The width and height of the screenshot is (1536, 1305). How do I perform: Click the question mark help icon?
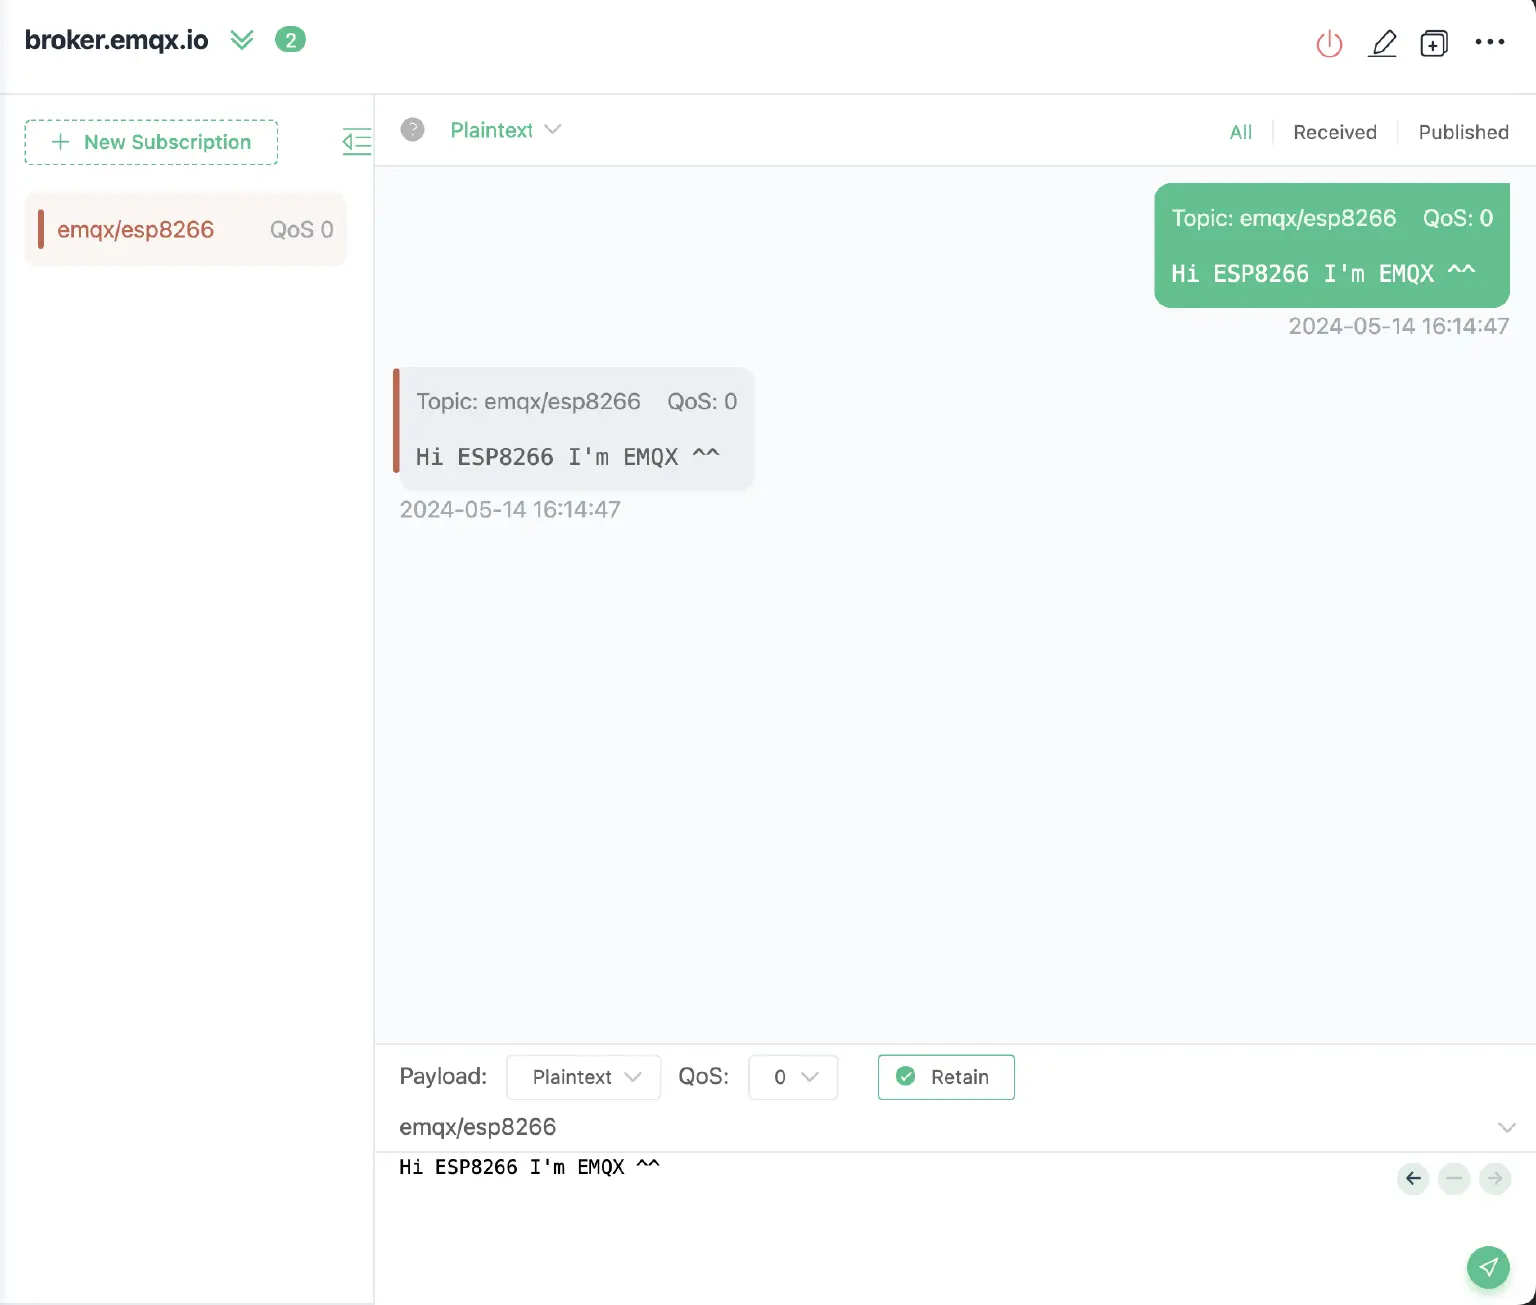[412, 130]
